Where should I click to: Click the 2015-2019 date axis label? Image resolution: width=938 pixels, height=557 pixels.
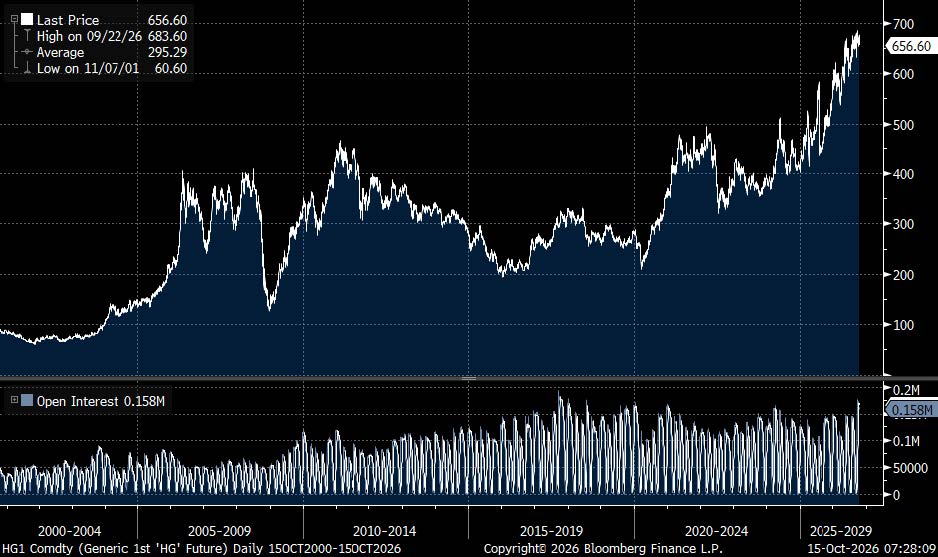(551, 531)
